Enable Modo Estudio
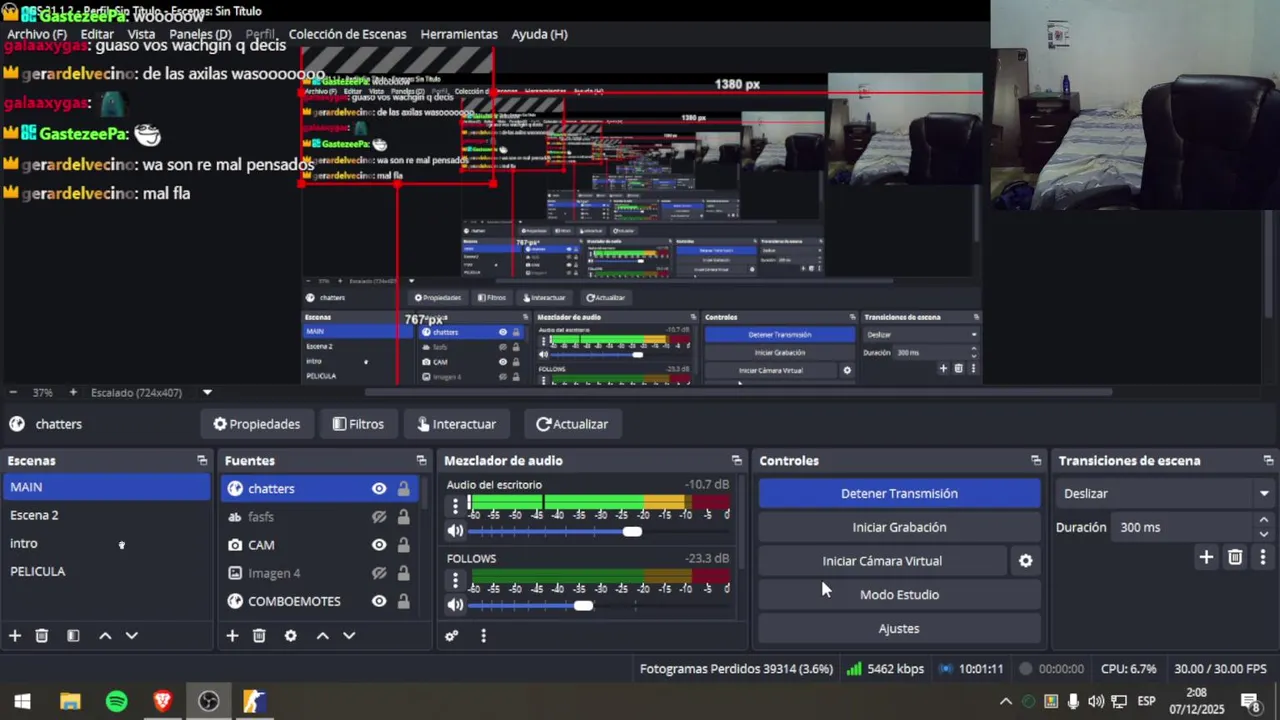1280x720 pixels. pos(899,595)
